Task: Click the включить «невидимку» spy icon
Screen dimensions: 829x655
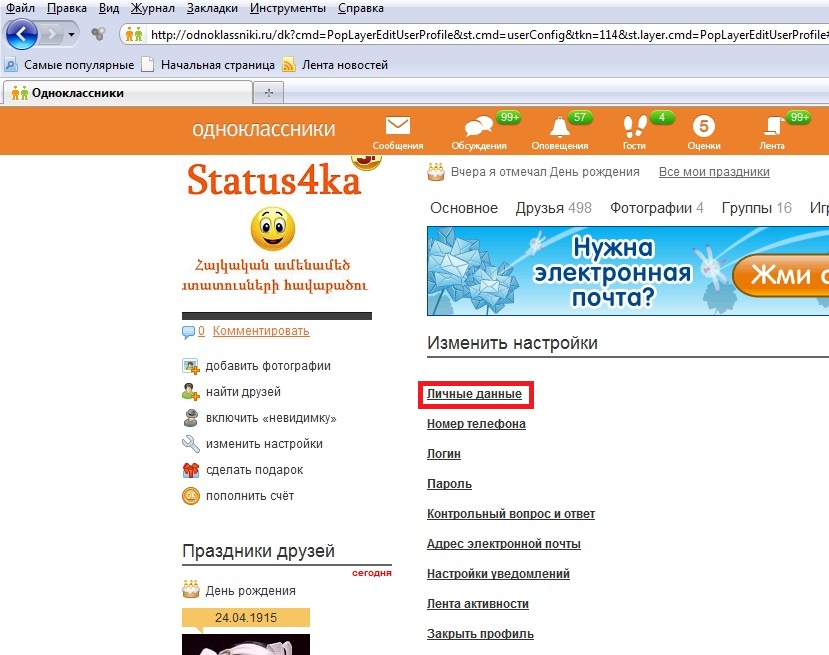Action: coord(190,418)
